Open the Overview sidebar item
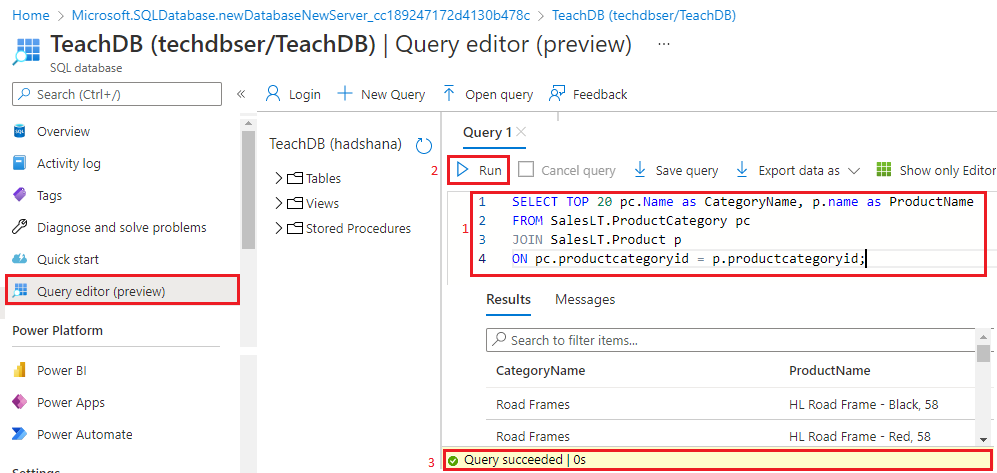This screenshot has width=997, height=473. point(63,132)
